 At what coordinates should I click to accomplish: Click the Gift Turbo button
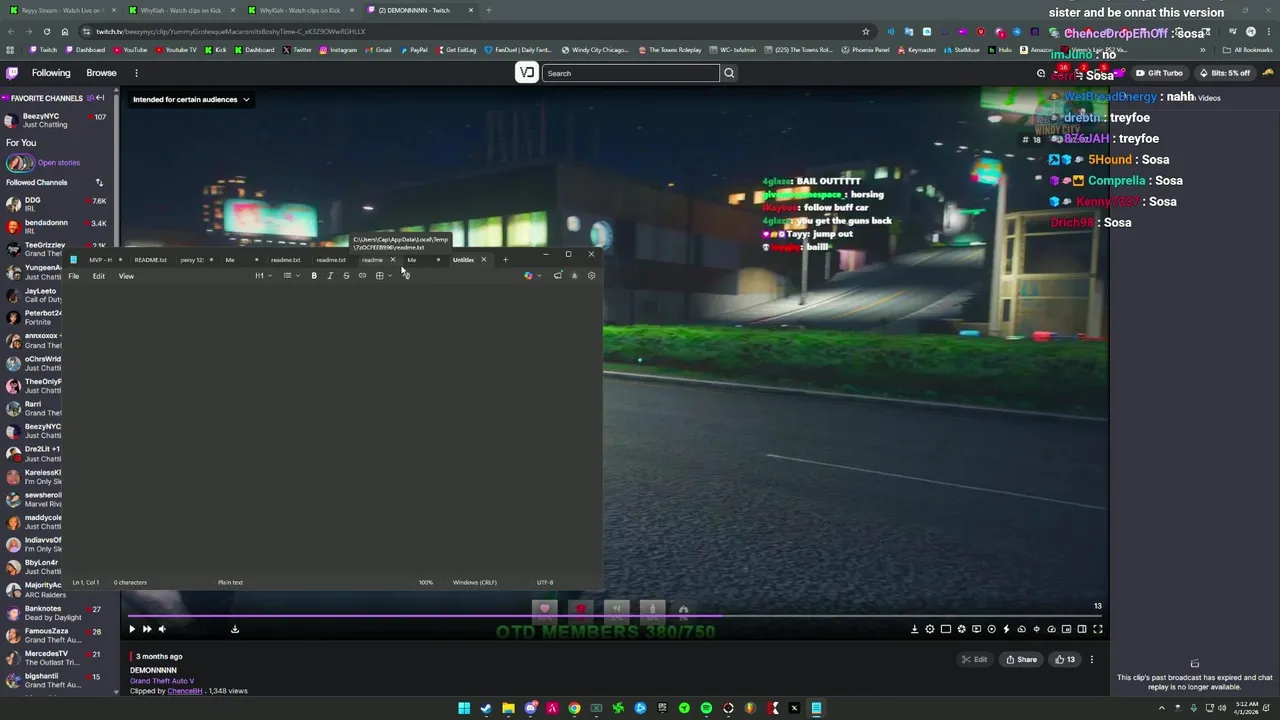(1158, 73)
